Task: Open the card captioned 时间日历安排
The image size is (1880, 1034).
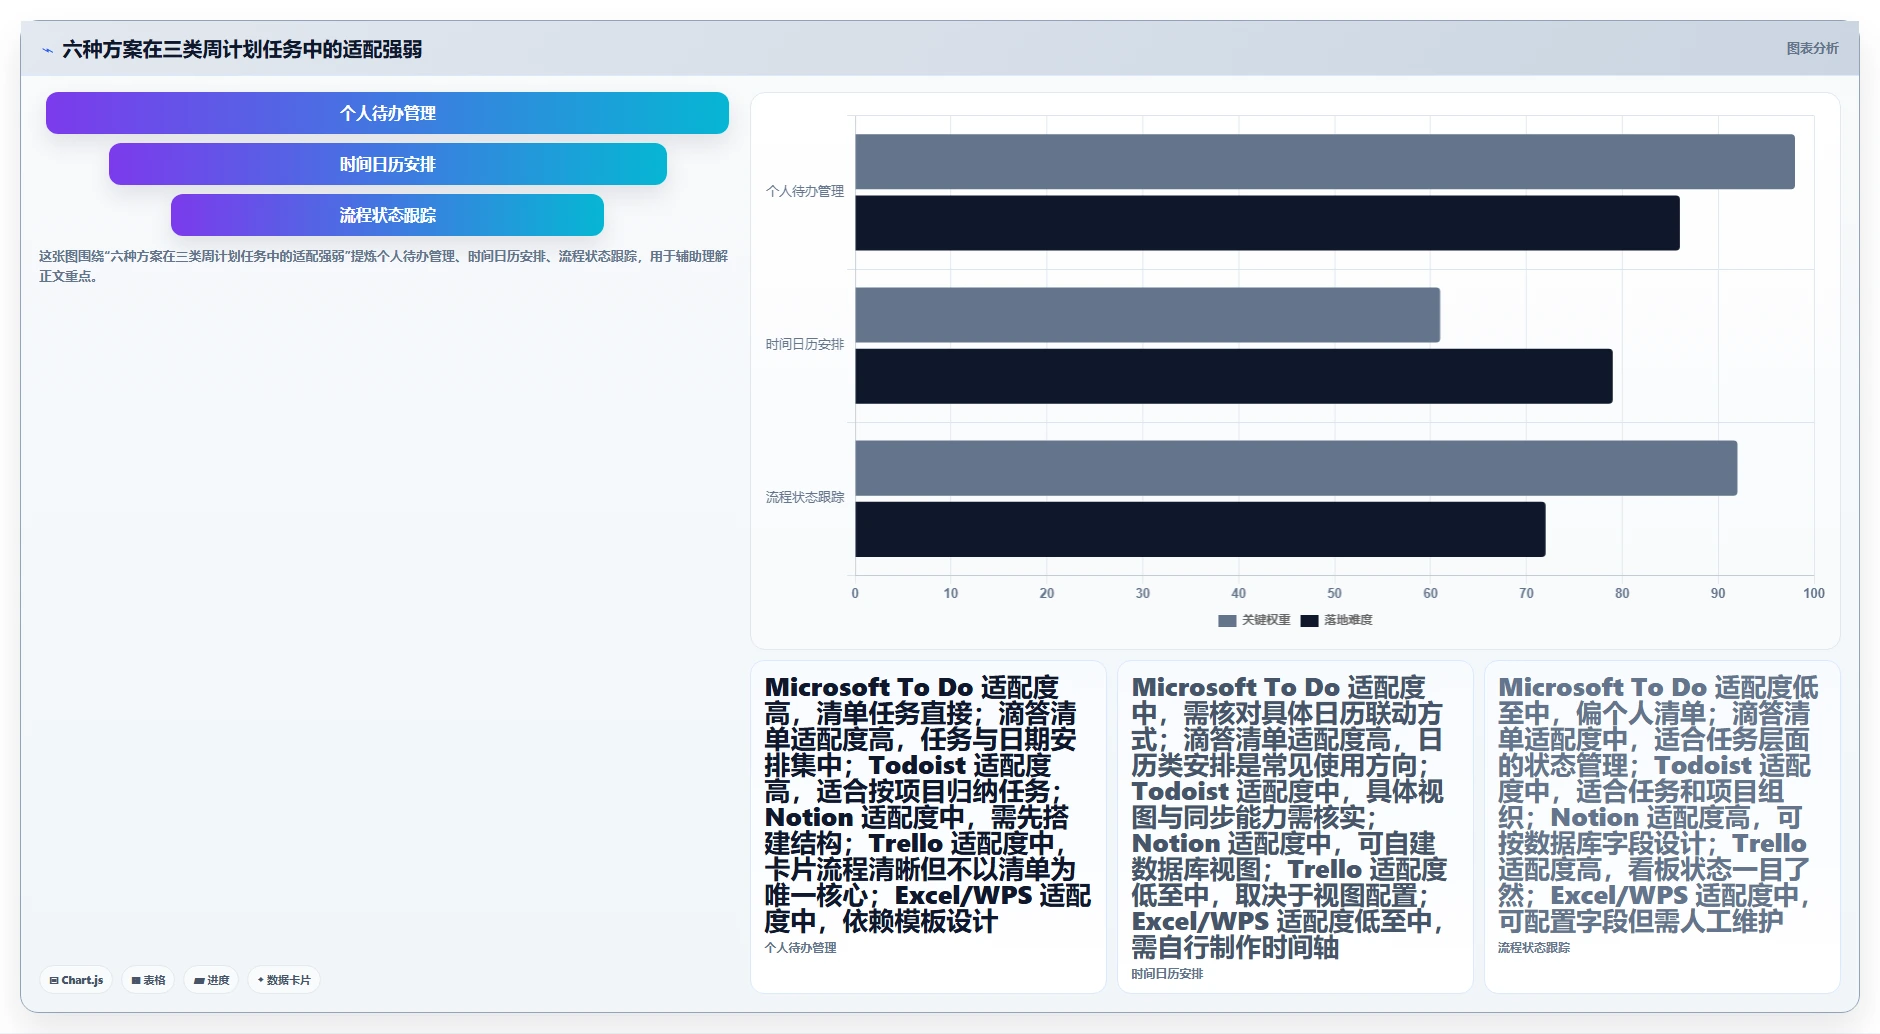Action: point(1295,826)
